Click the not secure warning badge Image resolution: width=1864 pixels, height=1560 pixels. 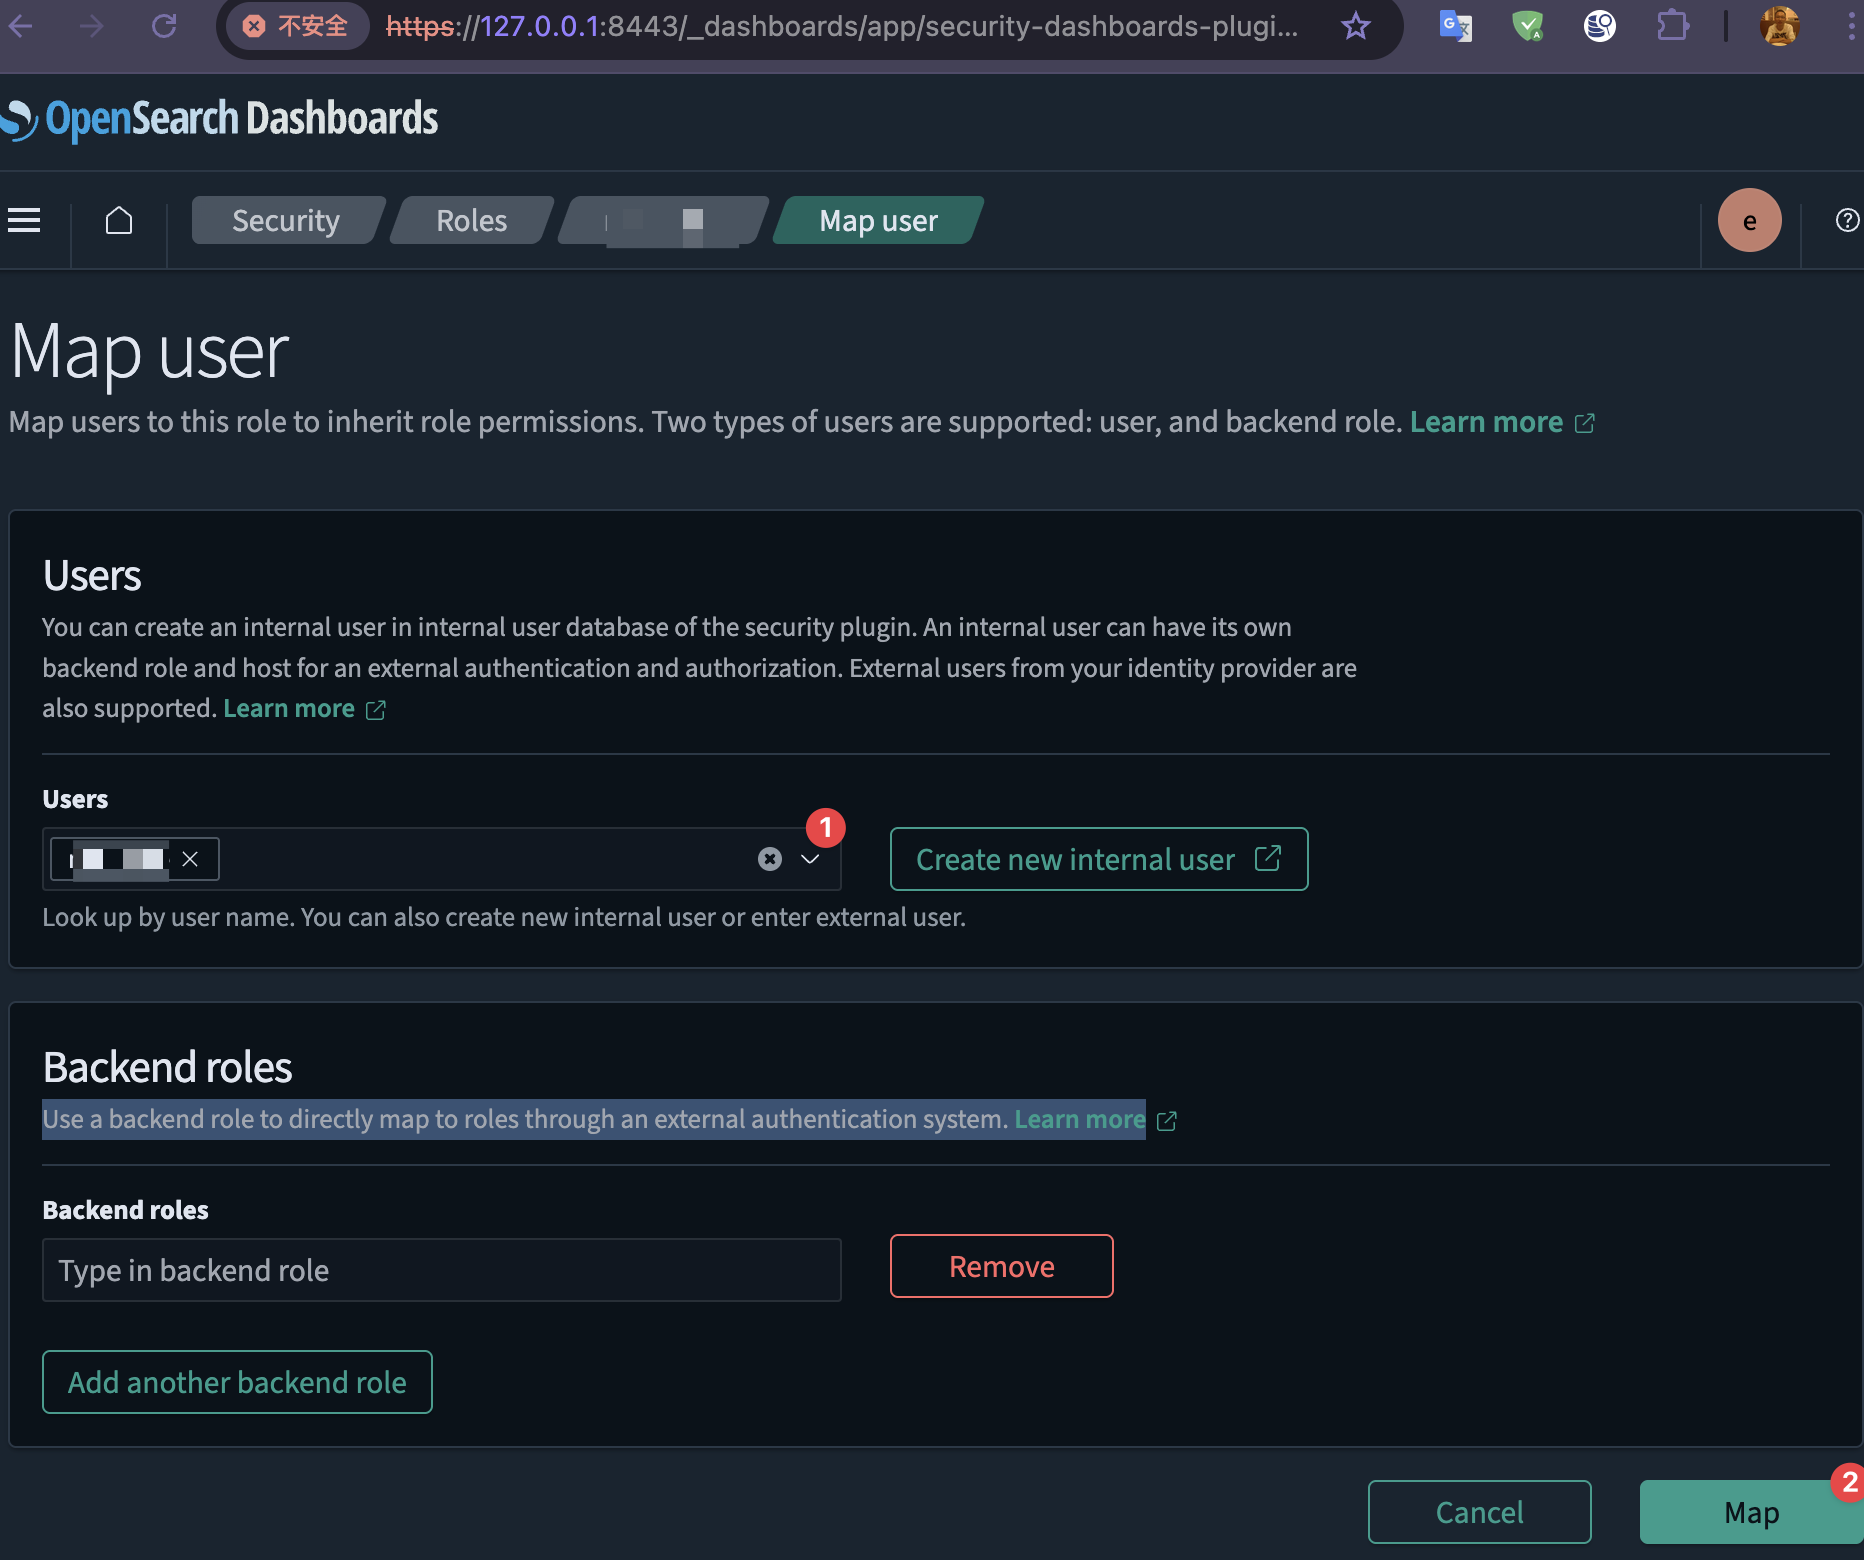296,26
